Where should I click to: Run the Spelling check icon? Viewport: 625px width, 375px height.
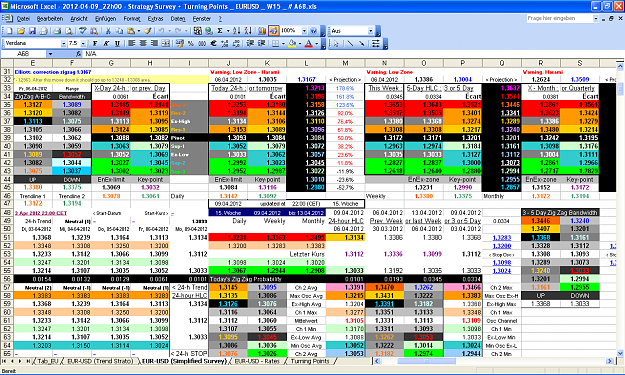[x=83, y=31]
